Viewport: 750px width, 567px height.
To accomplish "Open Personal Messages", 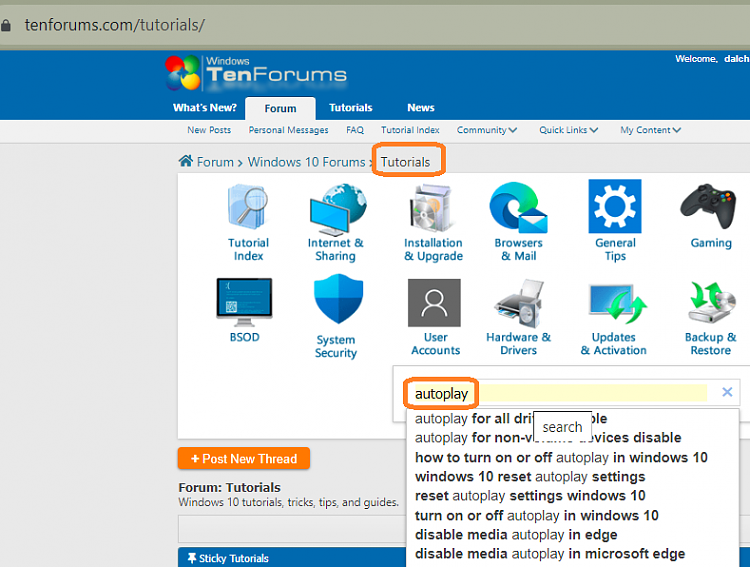I will click(288, 130).
